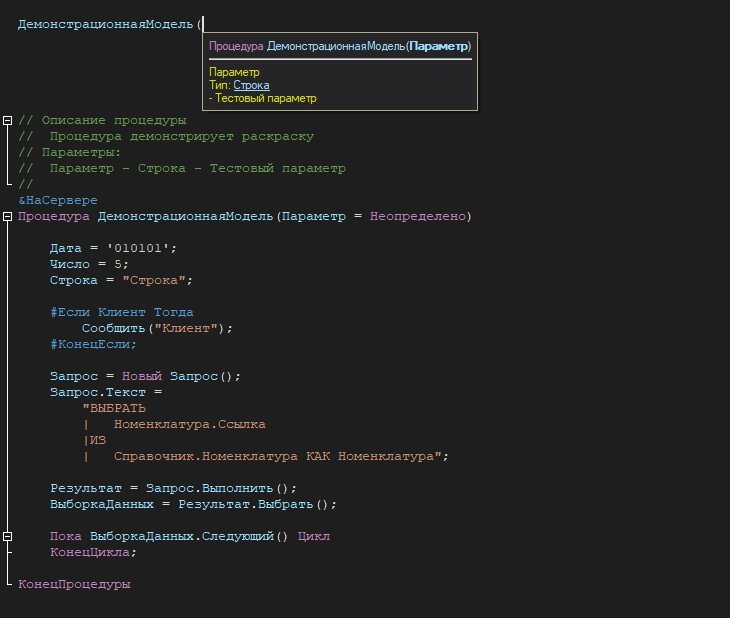Click the '// Параметры:' comment line
Image resolution: width=730 pixels, height=618 pixels.
pyautogui.click(x=69, y=153)
